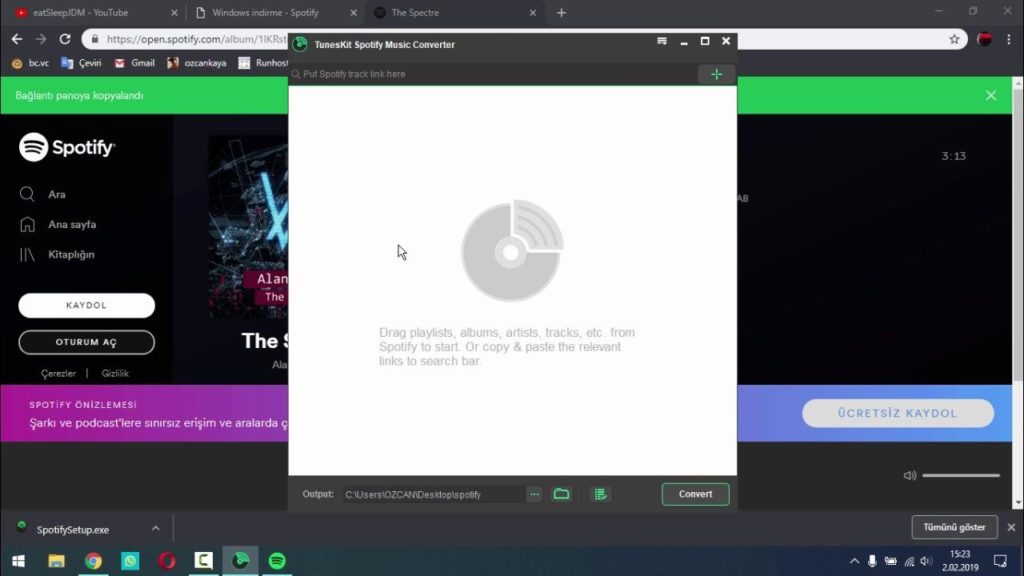
Task: Adjust Spotify web player volume slider
Action: pyautogui.click(x=961, y=475)
